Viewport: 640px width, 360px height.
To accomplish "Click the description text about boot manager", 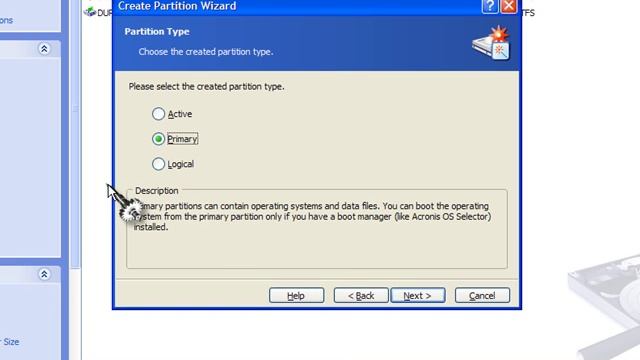I will click(313, 217).
